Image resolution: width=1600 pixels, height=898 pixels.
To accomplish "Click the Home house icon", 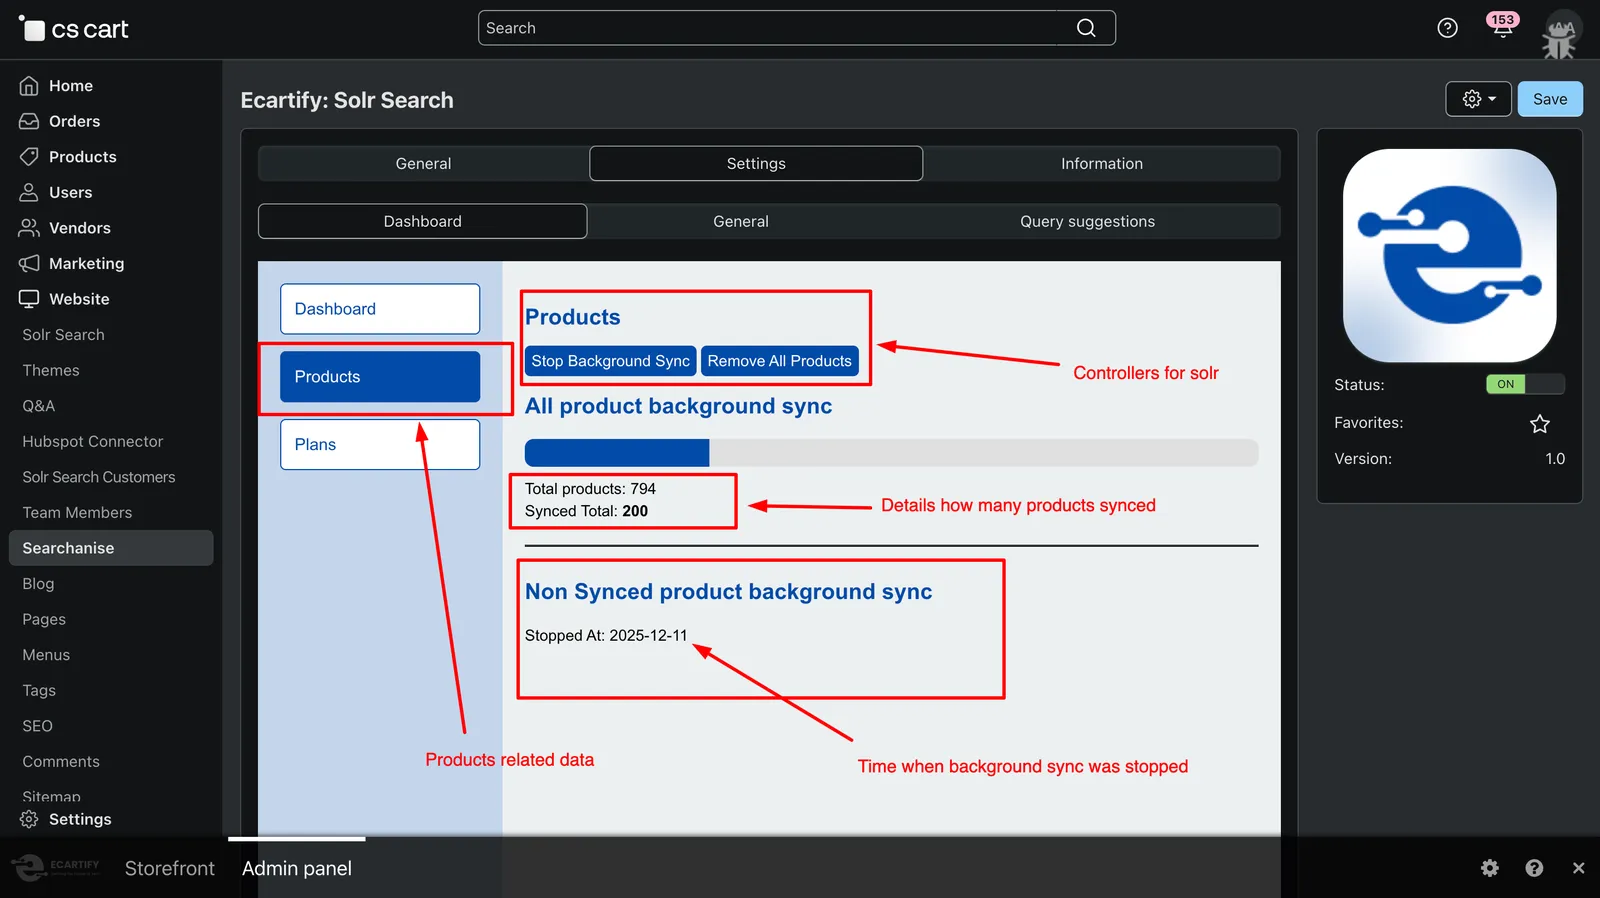I will point(29,86).
